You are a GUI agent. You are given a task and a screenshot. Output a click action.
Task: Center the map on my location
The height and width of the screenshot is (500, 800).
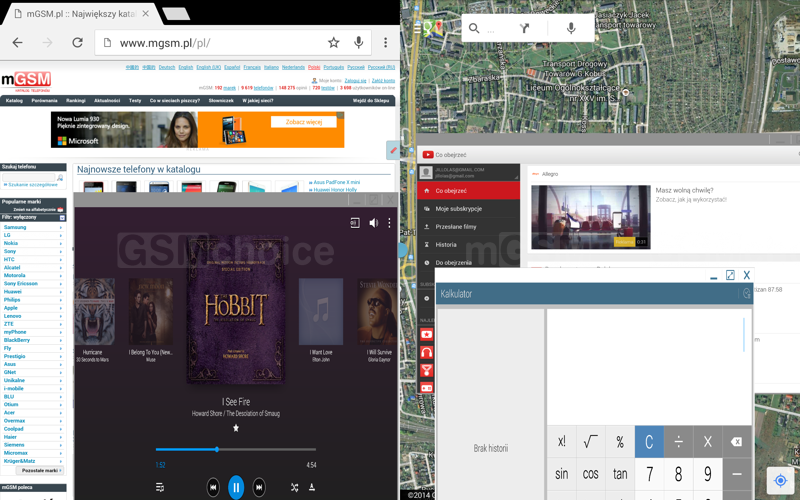click(x=780, y=481)
